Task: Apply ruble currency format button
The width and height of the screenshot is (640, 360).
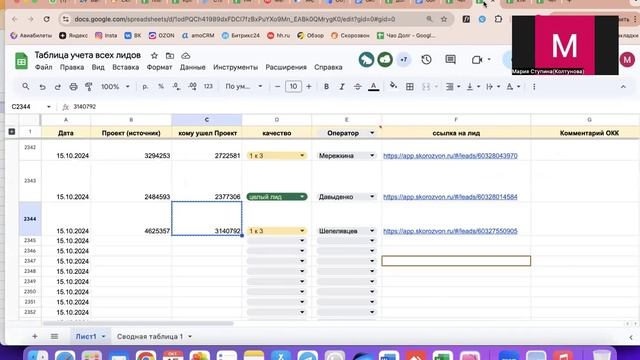Action: click(x=145, y=87)
